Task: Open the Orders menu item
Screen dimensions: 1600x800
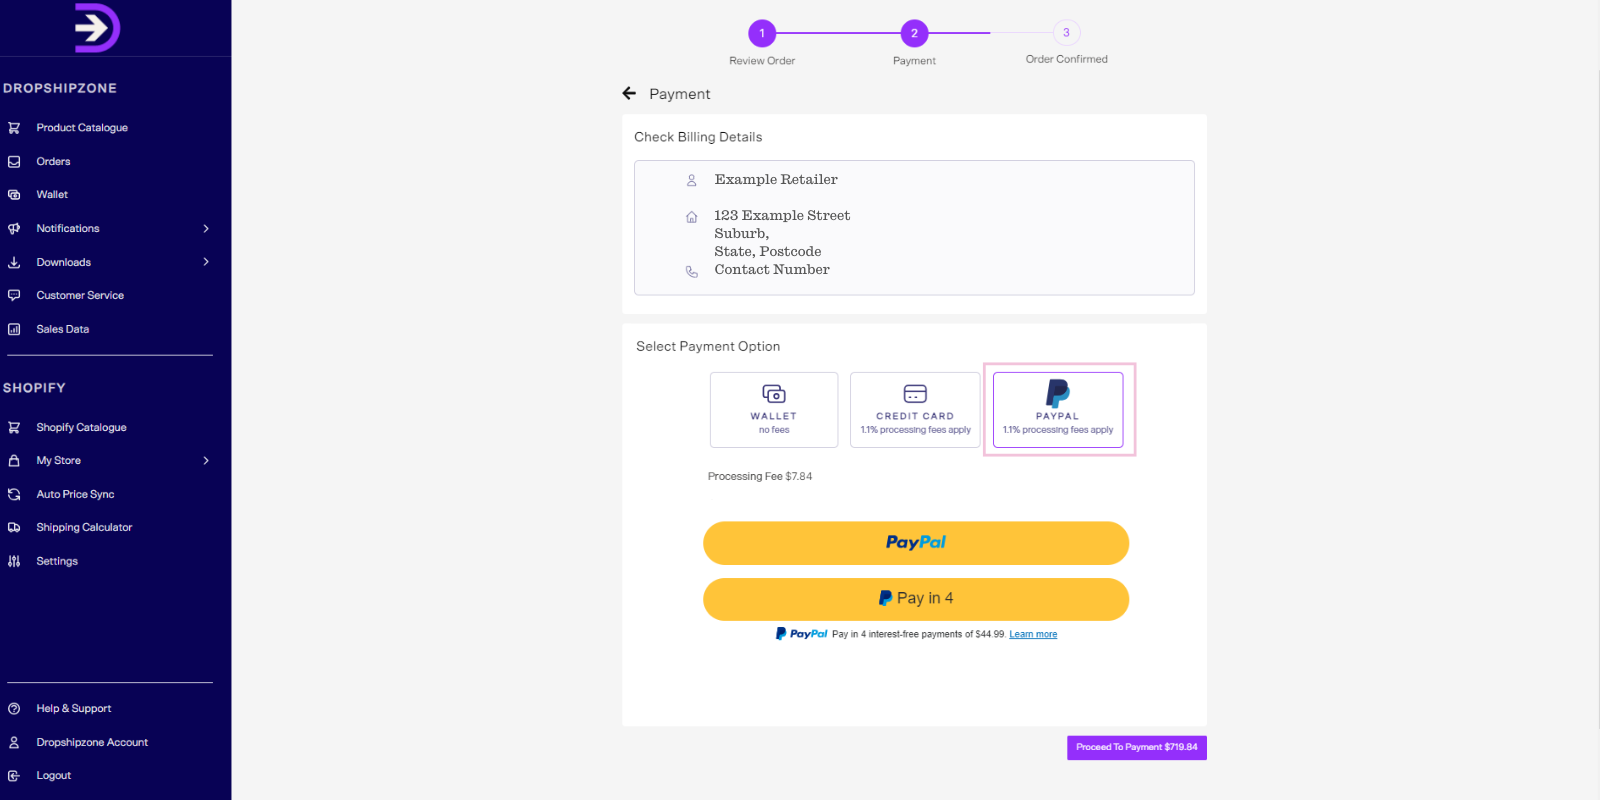Action: pyautogui.click(x=53, y=161)
